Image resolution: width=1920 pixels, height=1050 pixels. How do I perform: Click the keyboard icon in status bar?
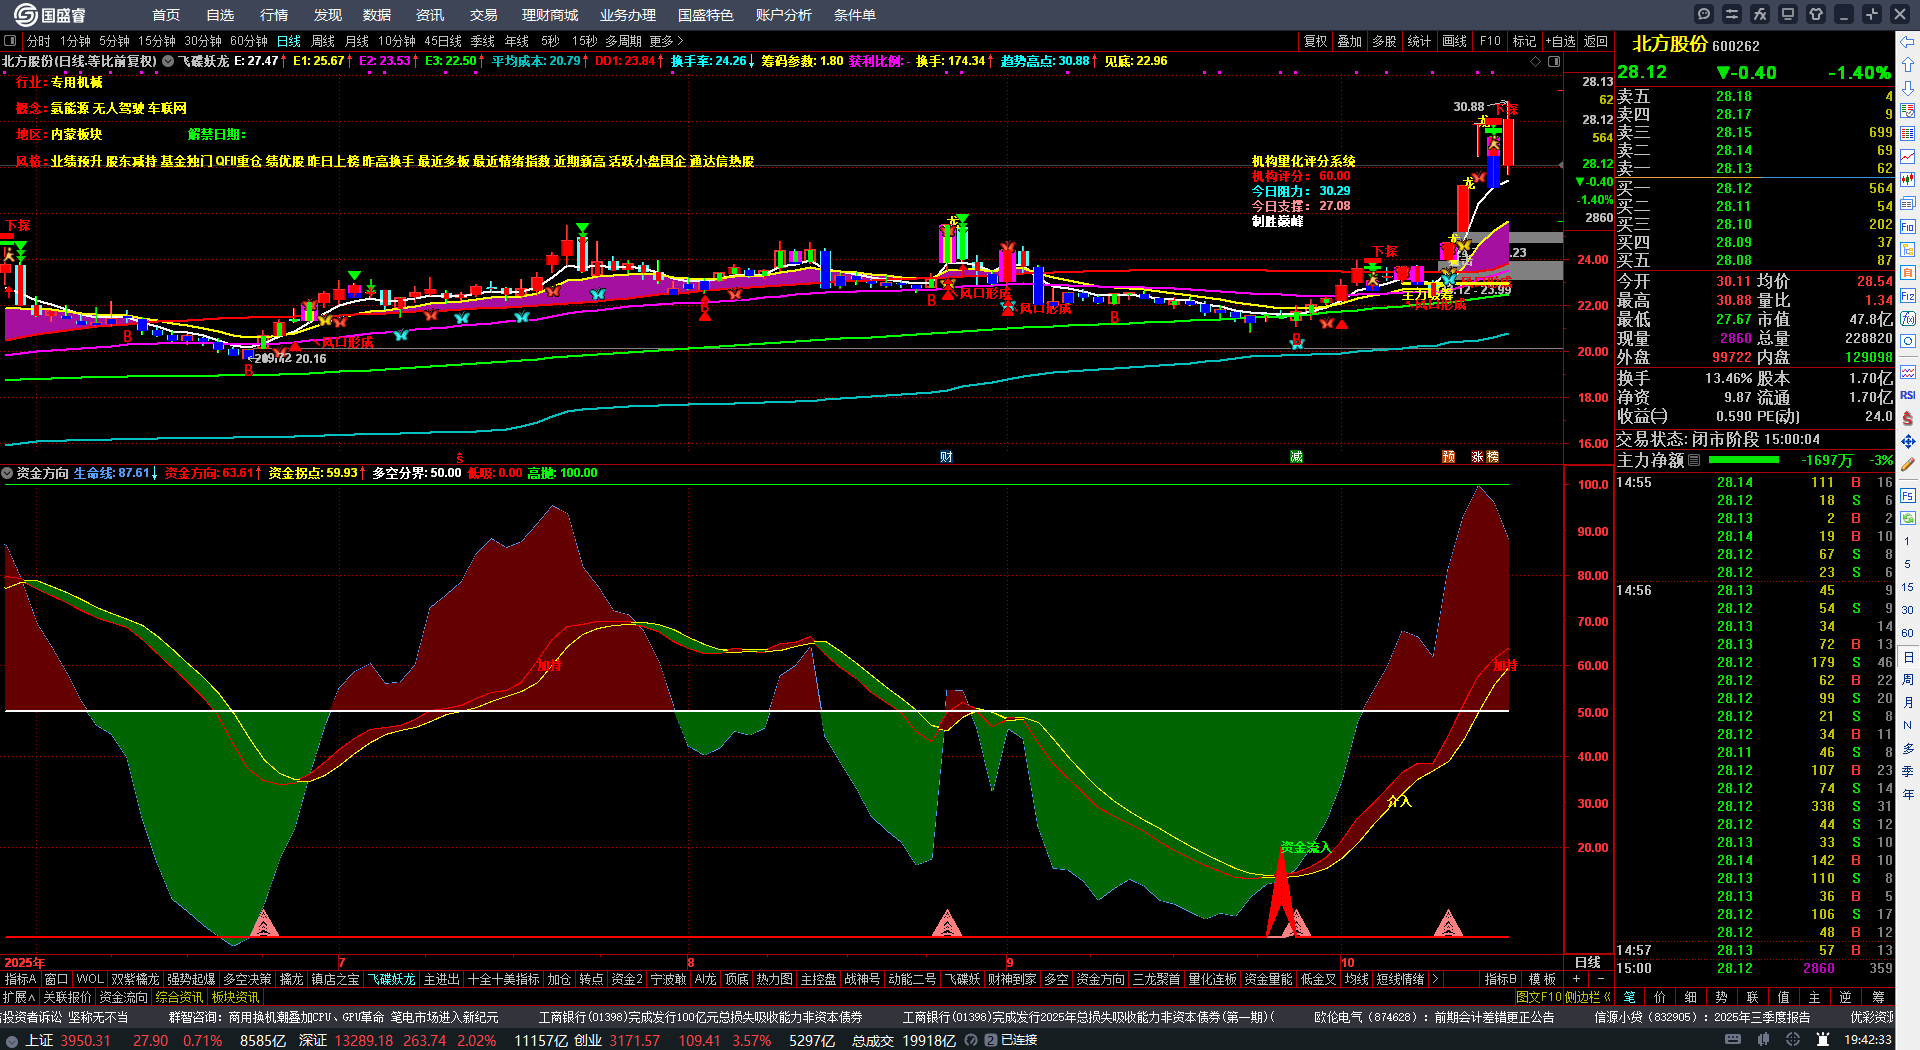coord(1733,1040)
